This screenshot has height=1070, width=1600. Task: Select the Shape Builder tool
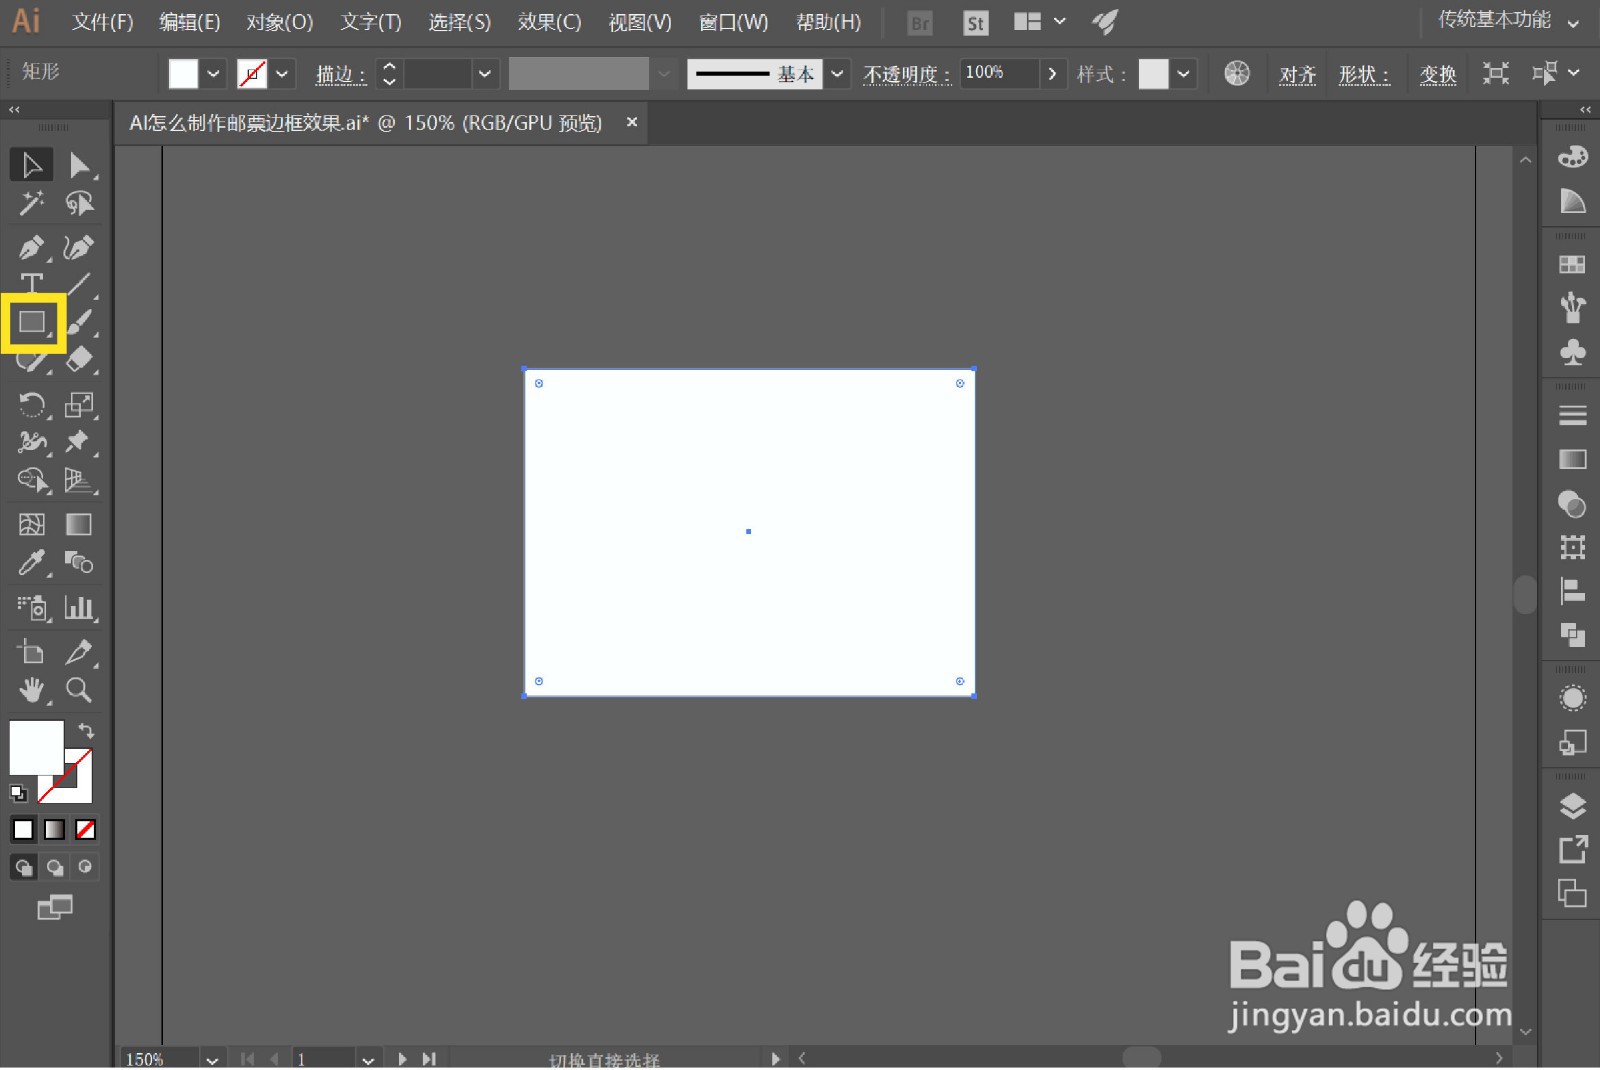point(32,480)
